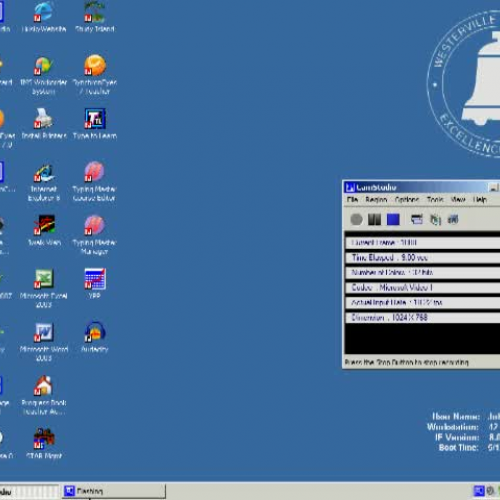Open the Study Island desktop shortcut

[x=95, y=17]
